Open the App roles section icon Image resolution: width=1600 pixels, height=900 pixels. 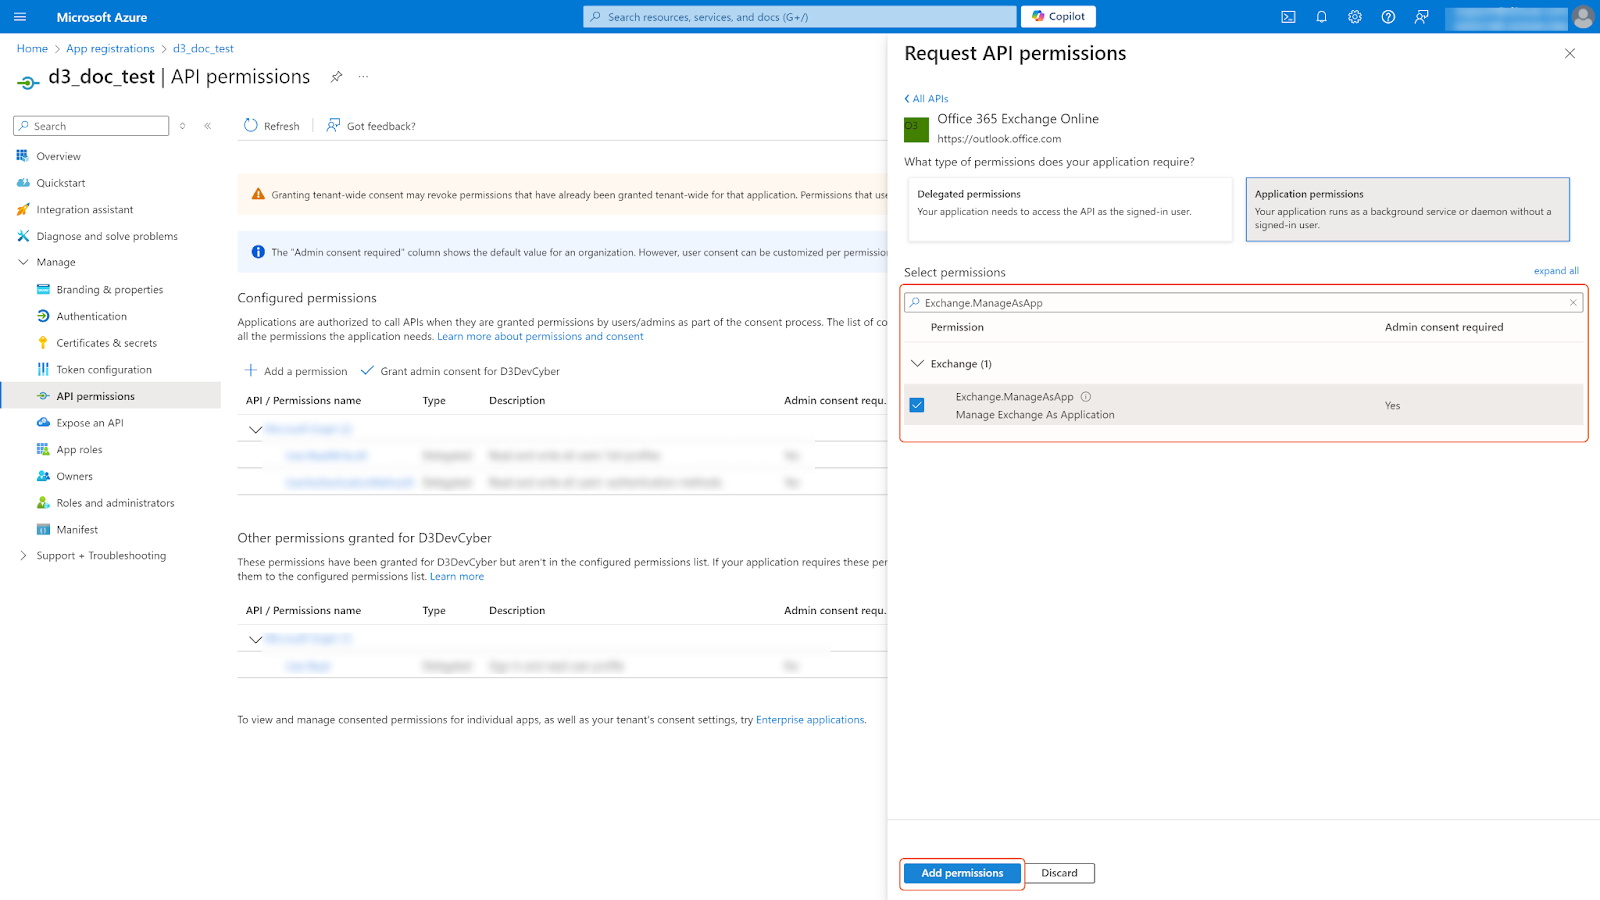click(41, 449)
